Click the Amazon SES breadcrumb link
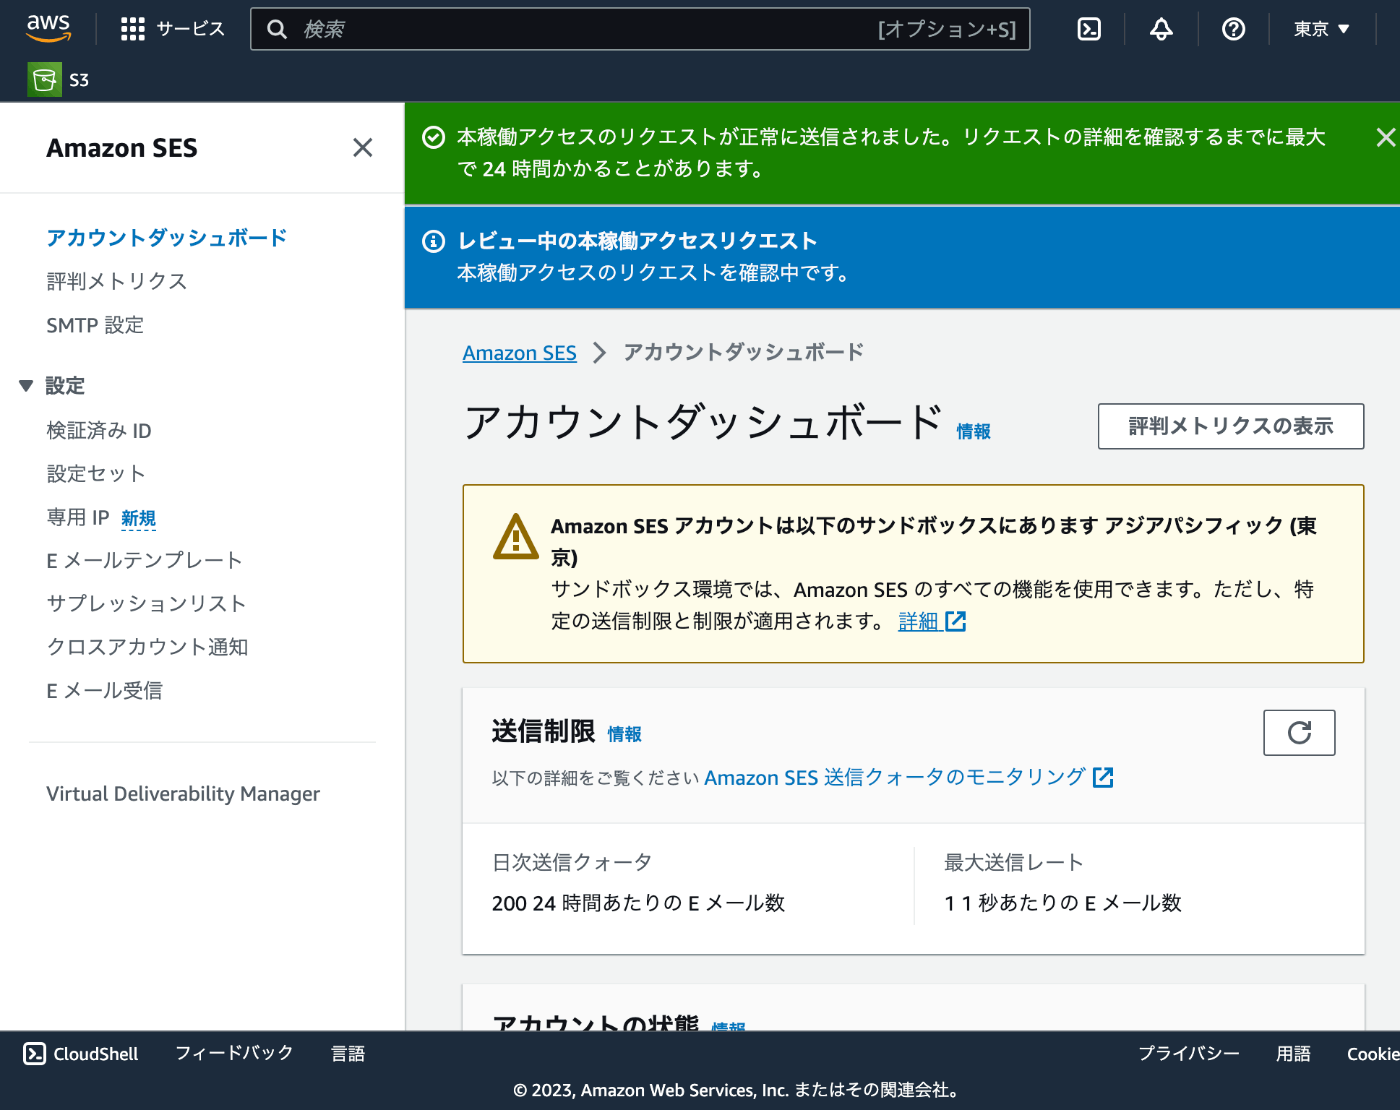The image size is (1400, 1110). [x=519, y=353]
